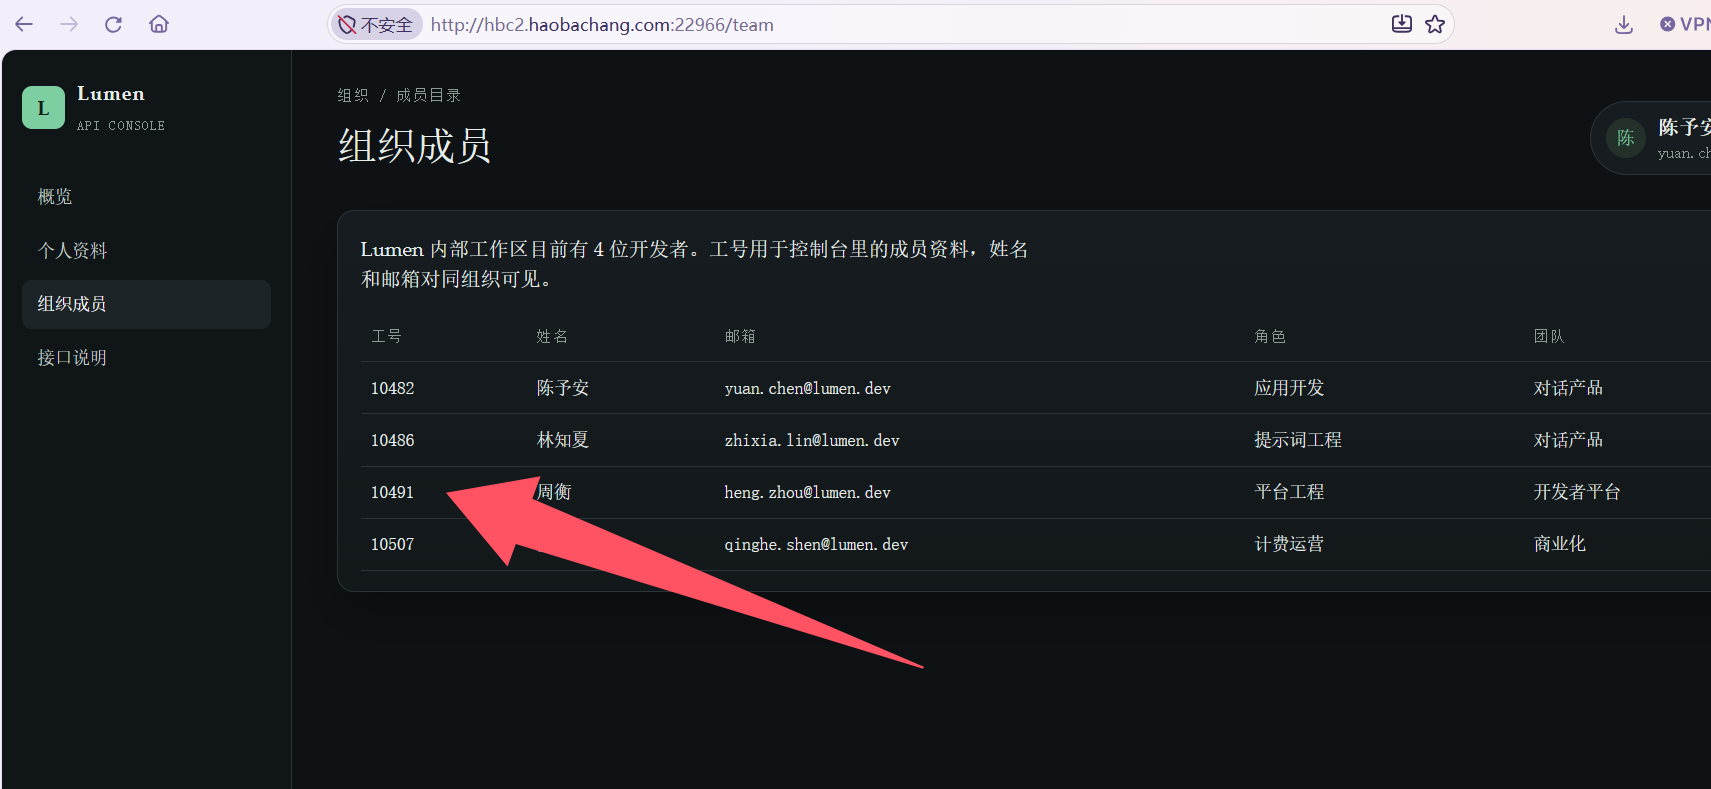Click the role 提示词工程
Viewport: 1711px width, 789px height.
click(x=1298, y=440)
